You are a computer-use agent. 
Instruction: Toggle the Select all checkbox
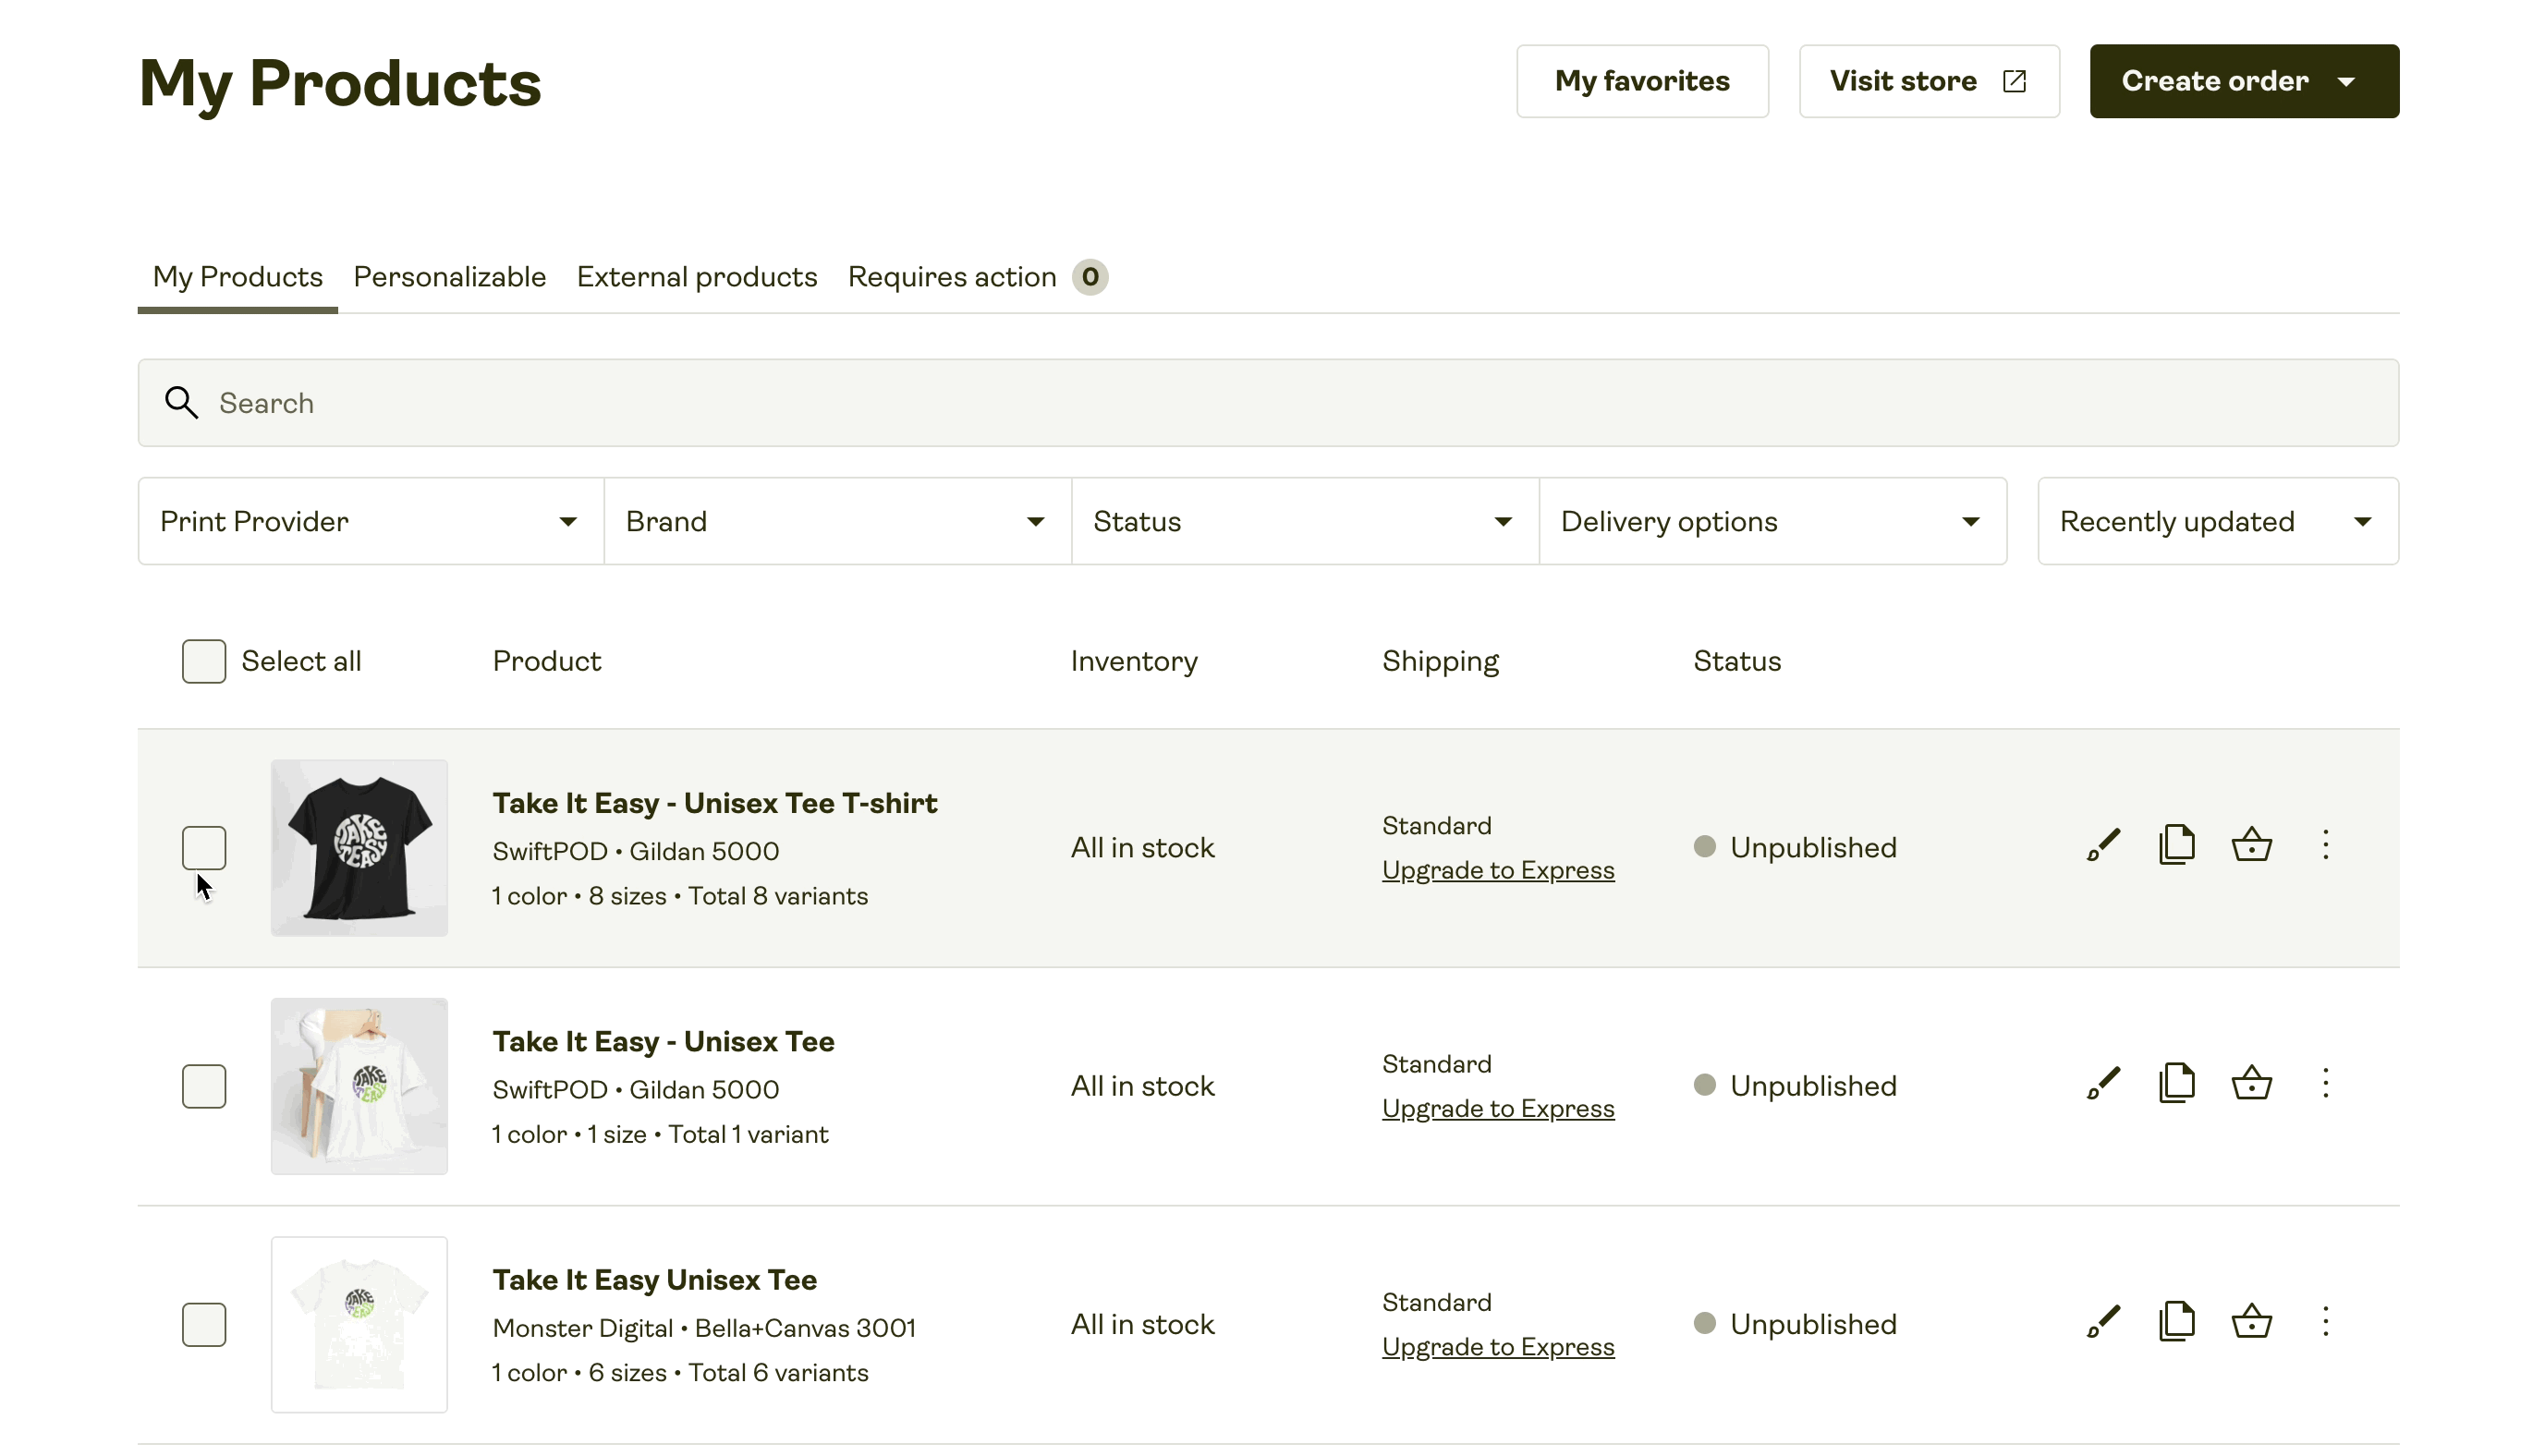pyautogui.click(x=204, y=661)
